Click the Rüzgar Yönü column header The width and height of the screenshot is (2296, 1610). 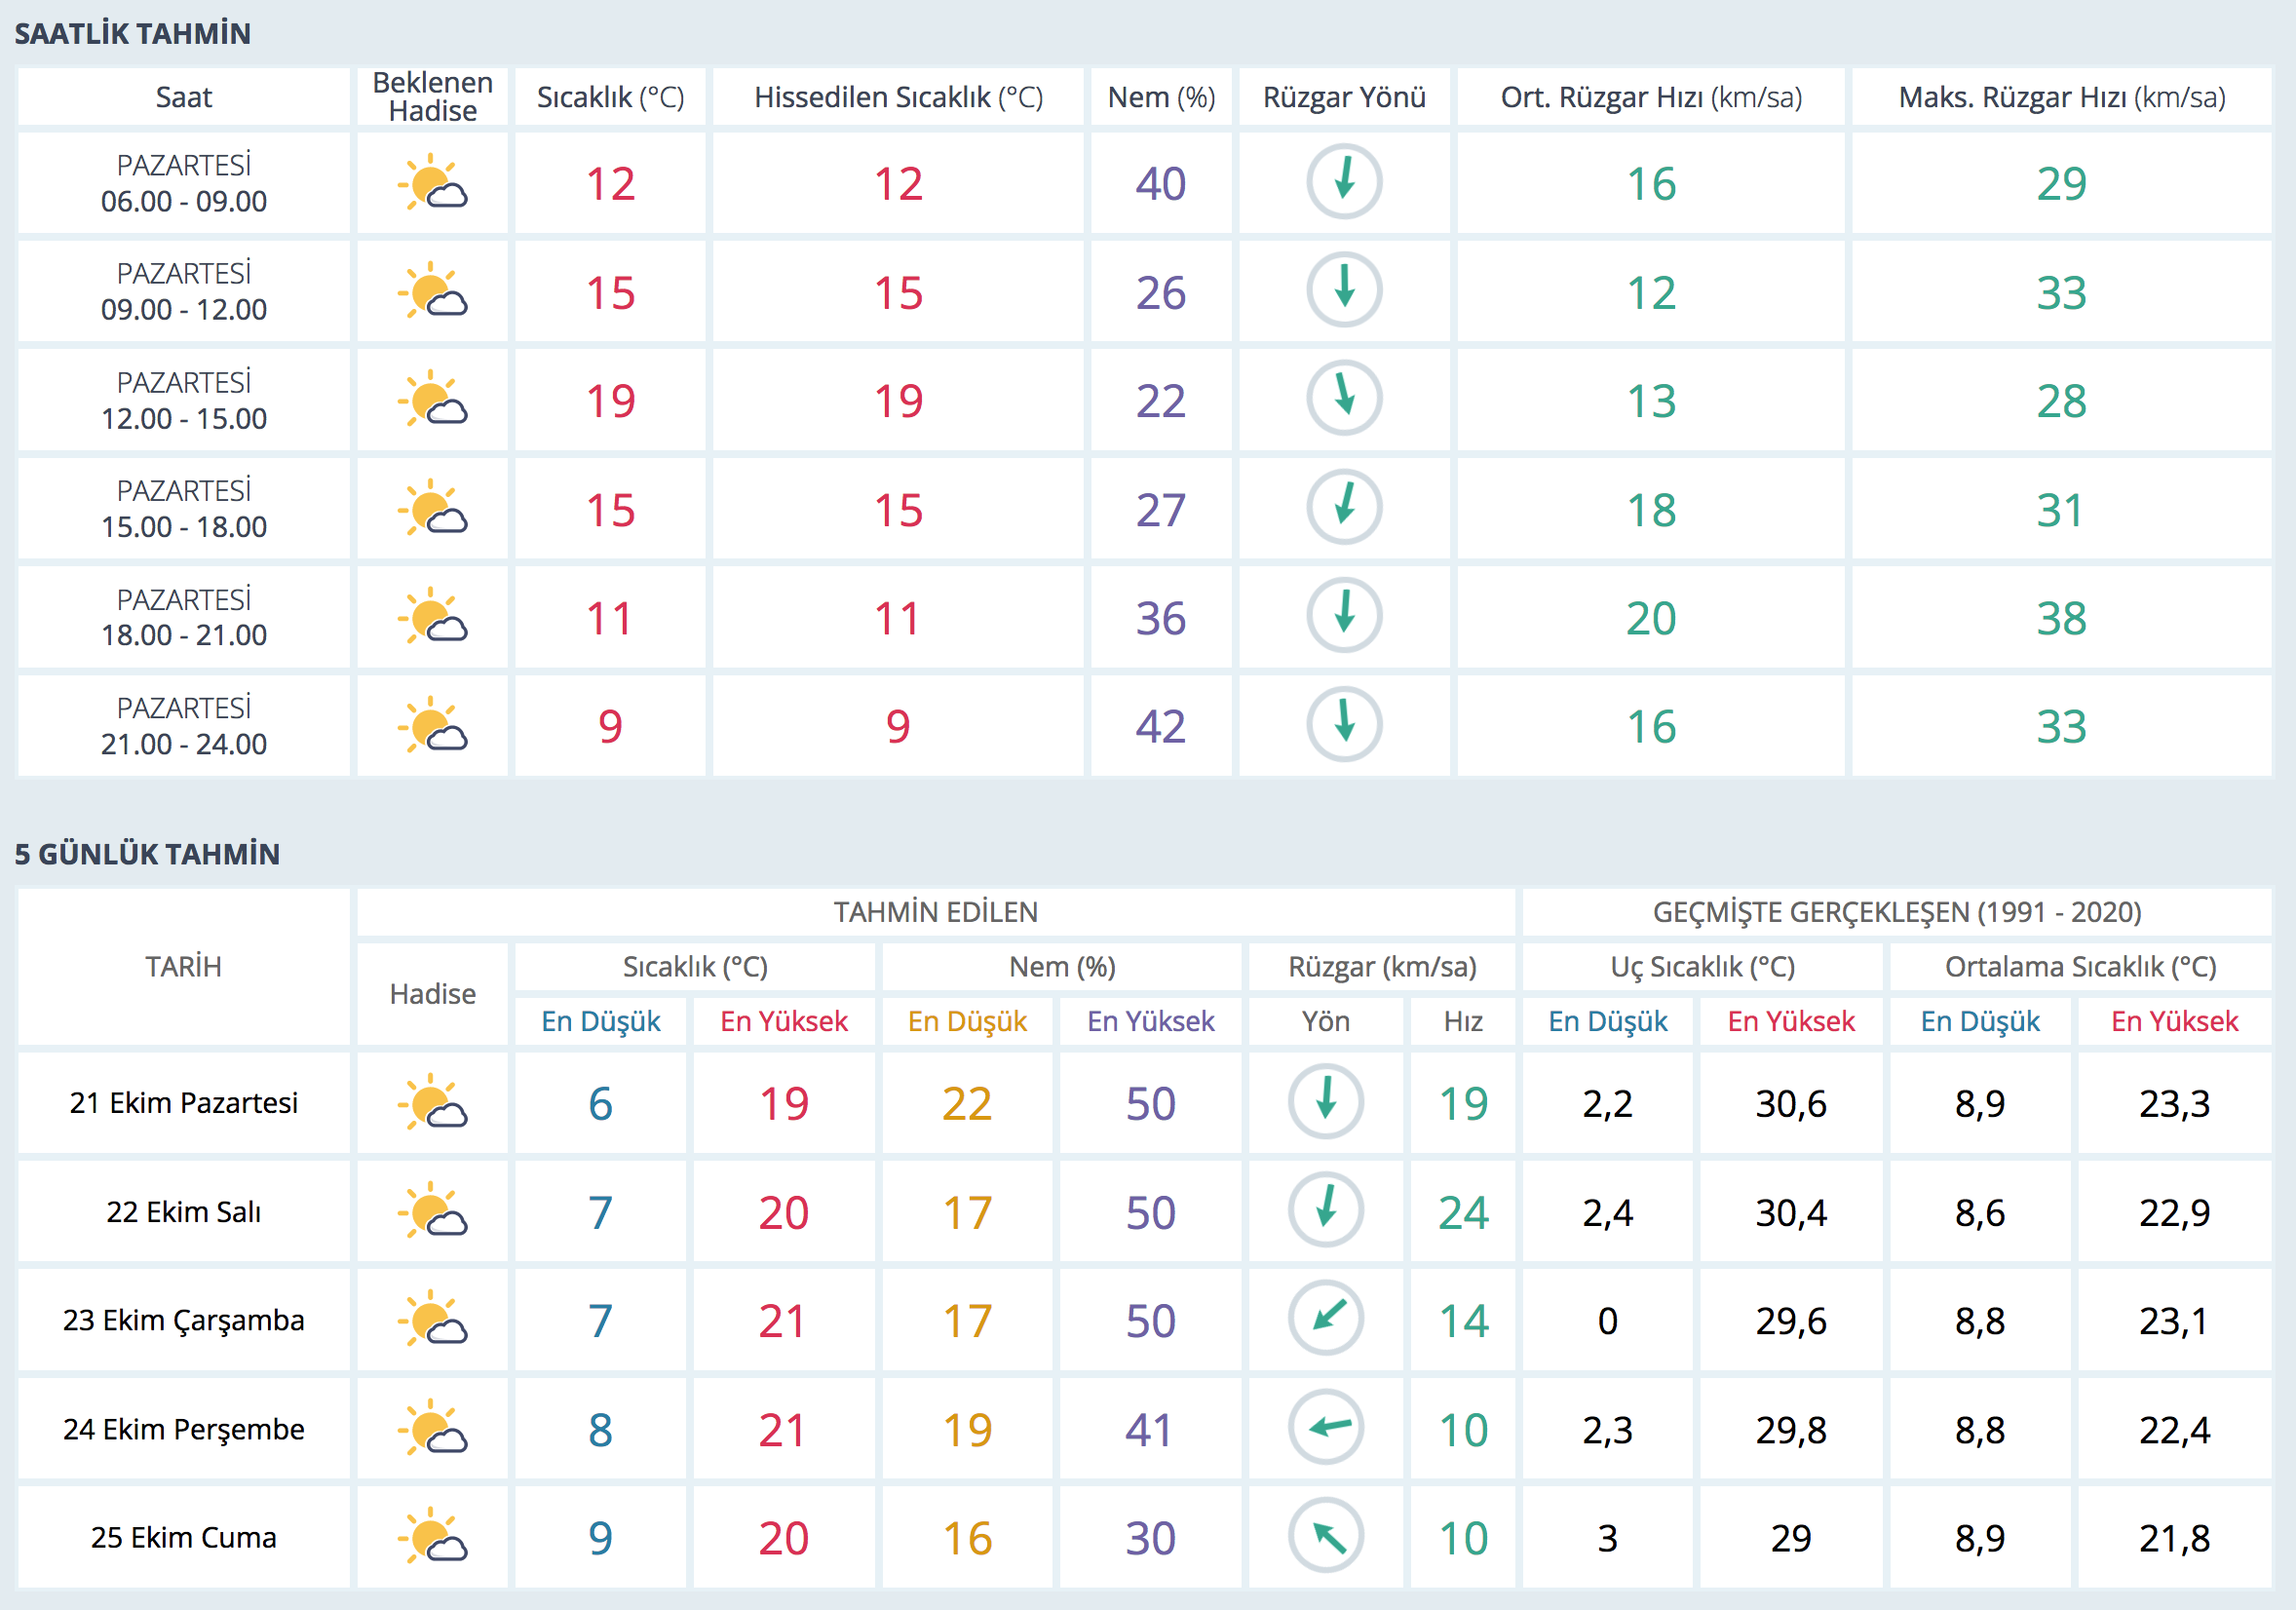click(x=1344, y=97)
